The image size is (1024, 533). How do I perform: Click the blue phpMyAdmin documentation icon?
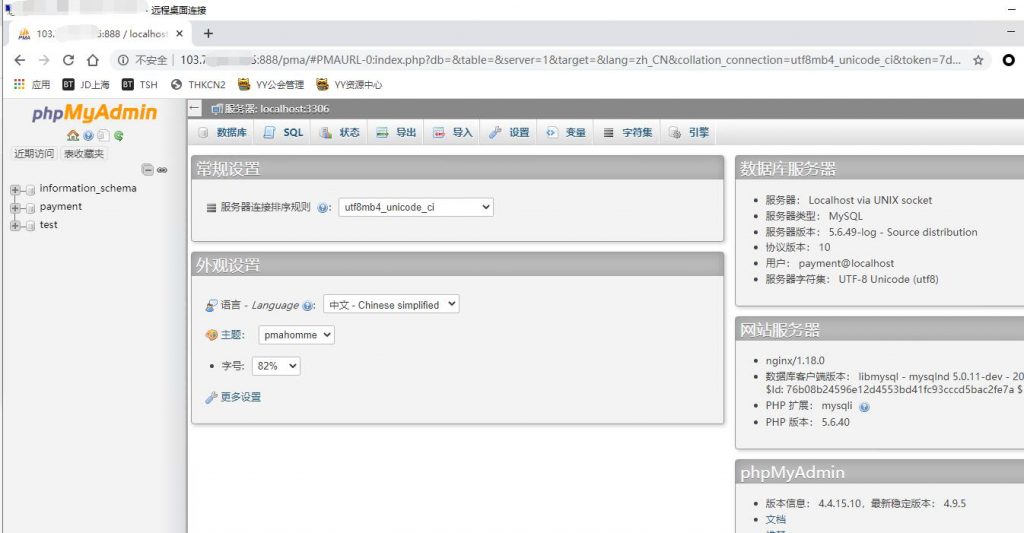tap(88, 136)
